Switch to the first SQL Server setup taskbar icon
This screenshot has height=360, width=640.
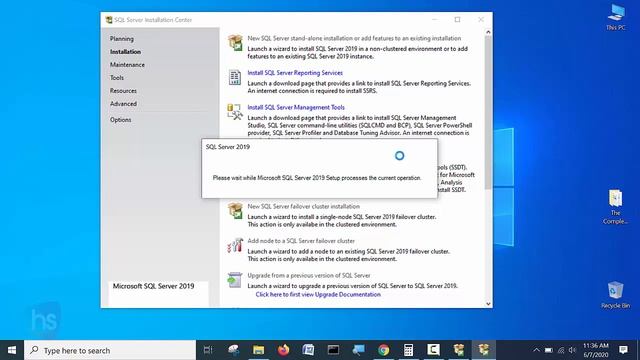click(x=458, y=350)
